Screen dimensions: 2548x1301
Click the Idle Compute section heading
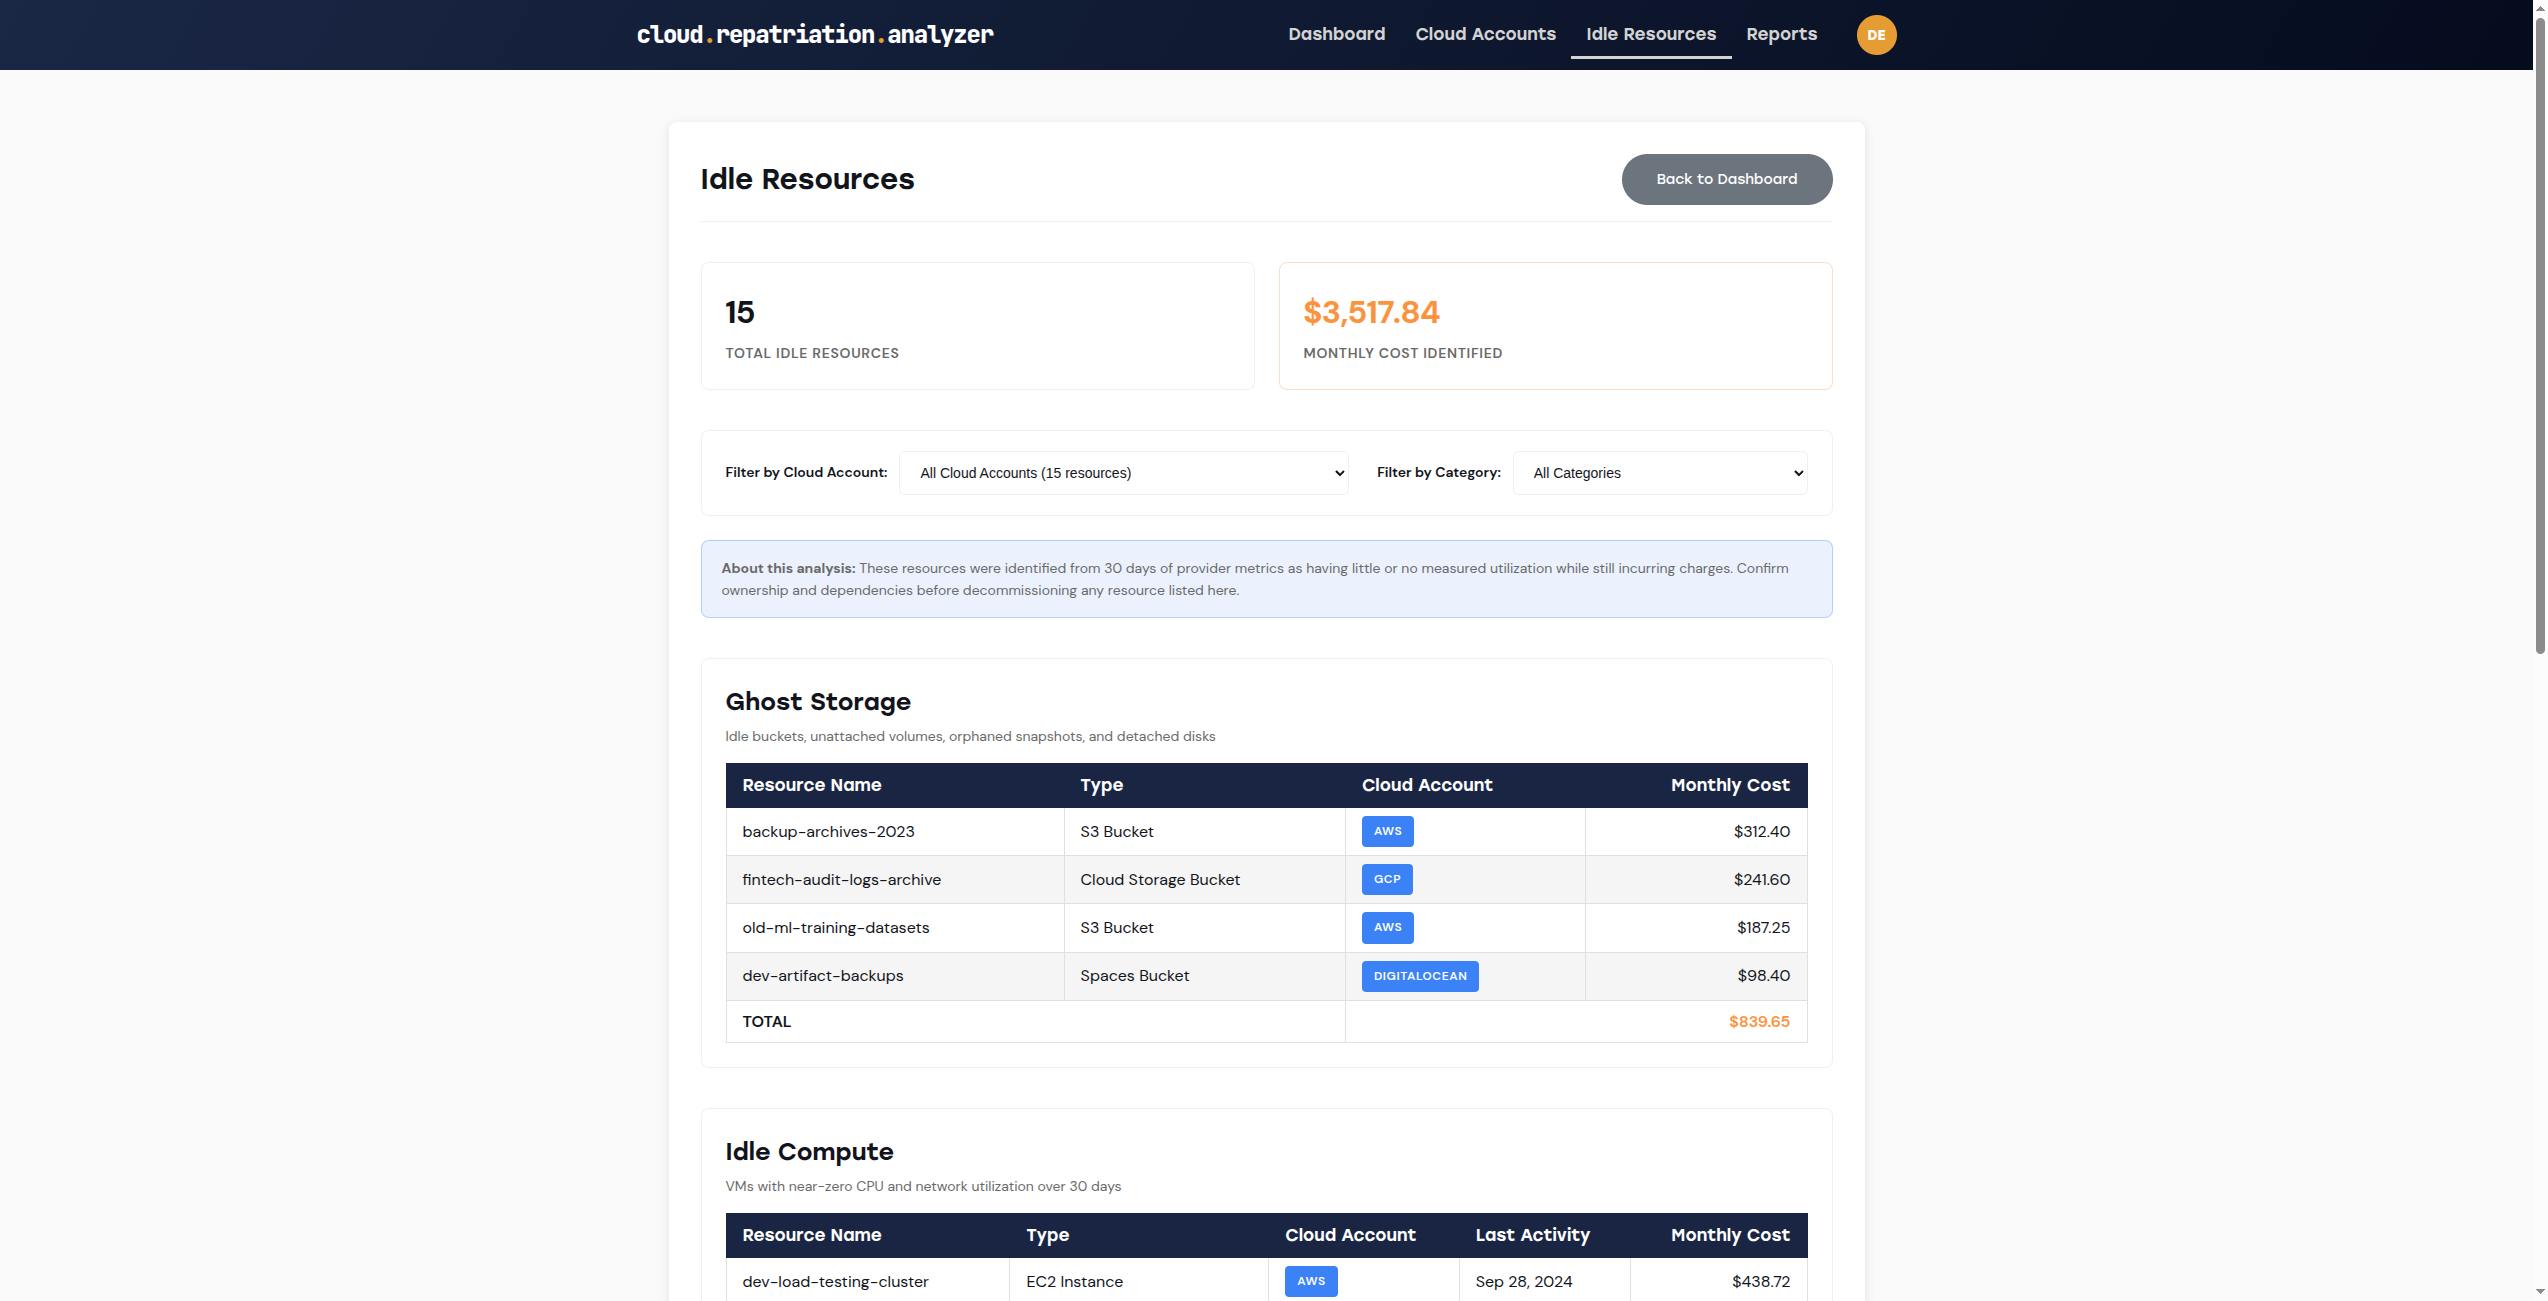[x=810, y=1152]
